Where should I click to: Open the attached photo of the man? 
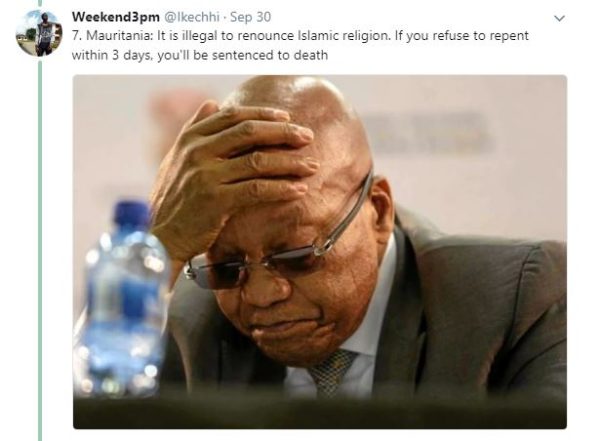click(320, 252)
